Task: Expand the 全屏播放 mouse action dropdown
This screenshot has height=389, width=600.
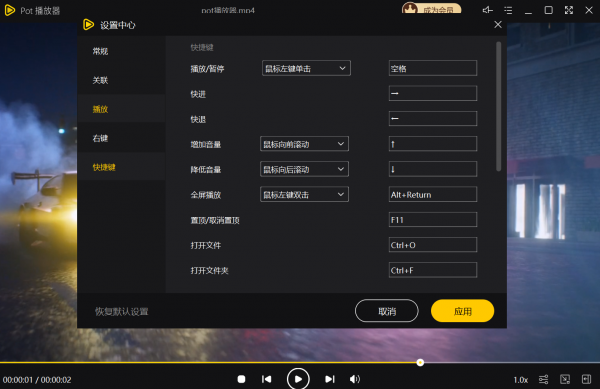Action: tap(304, 194)
